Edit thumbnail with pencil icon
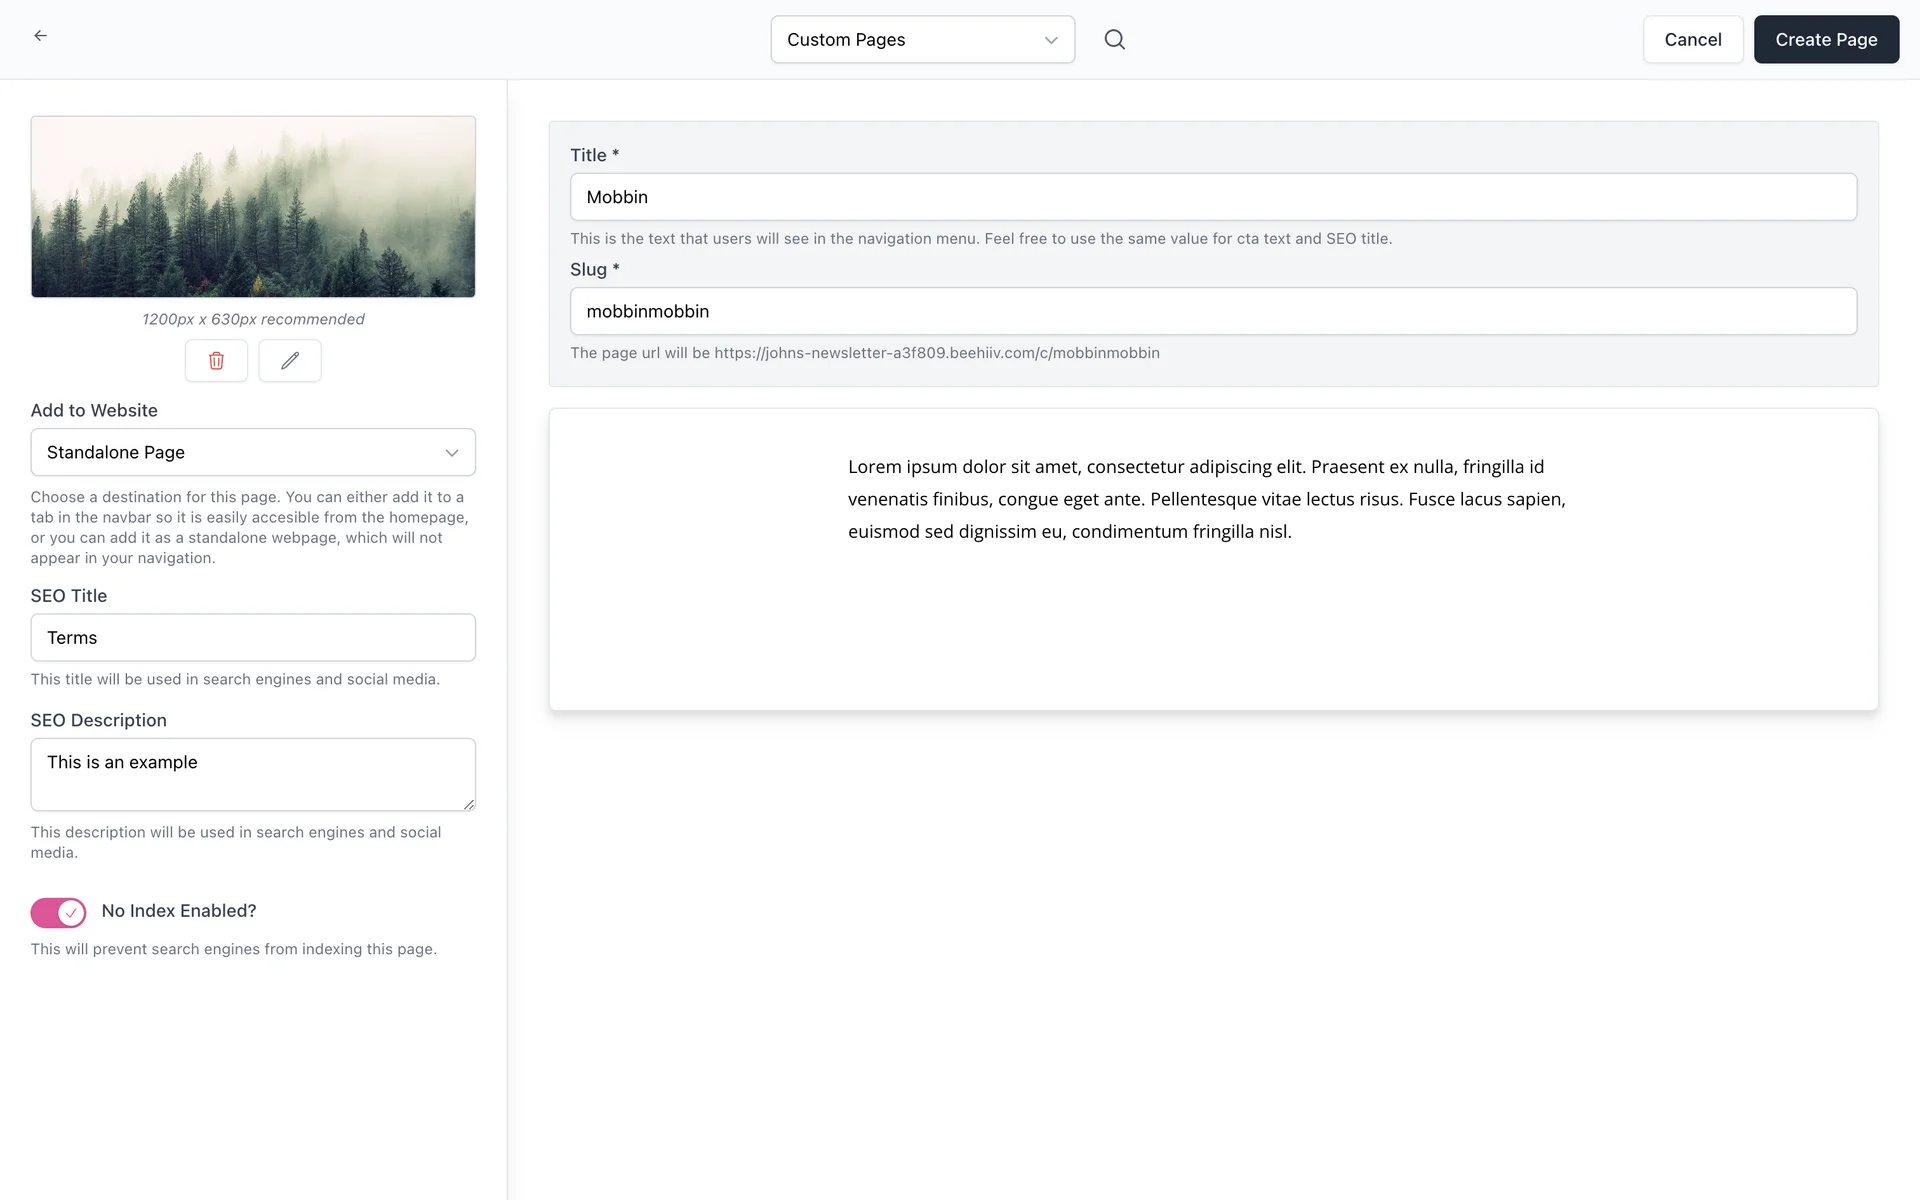1920x1200 pixels. (290, 361)
